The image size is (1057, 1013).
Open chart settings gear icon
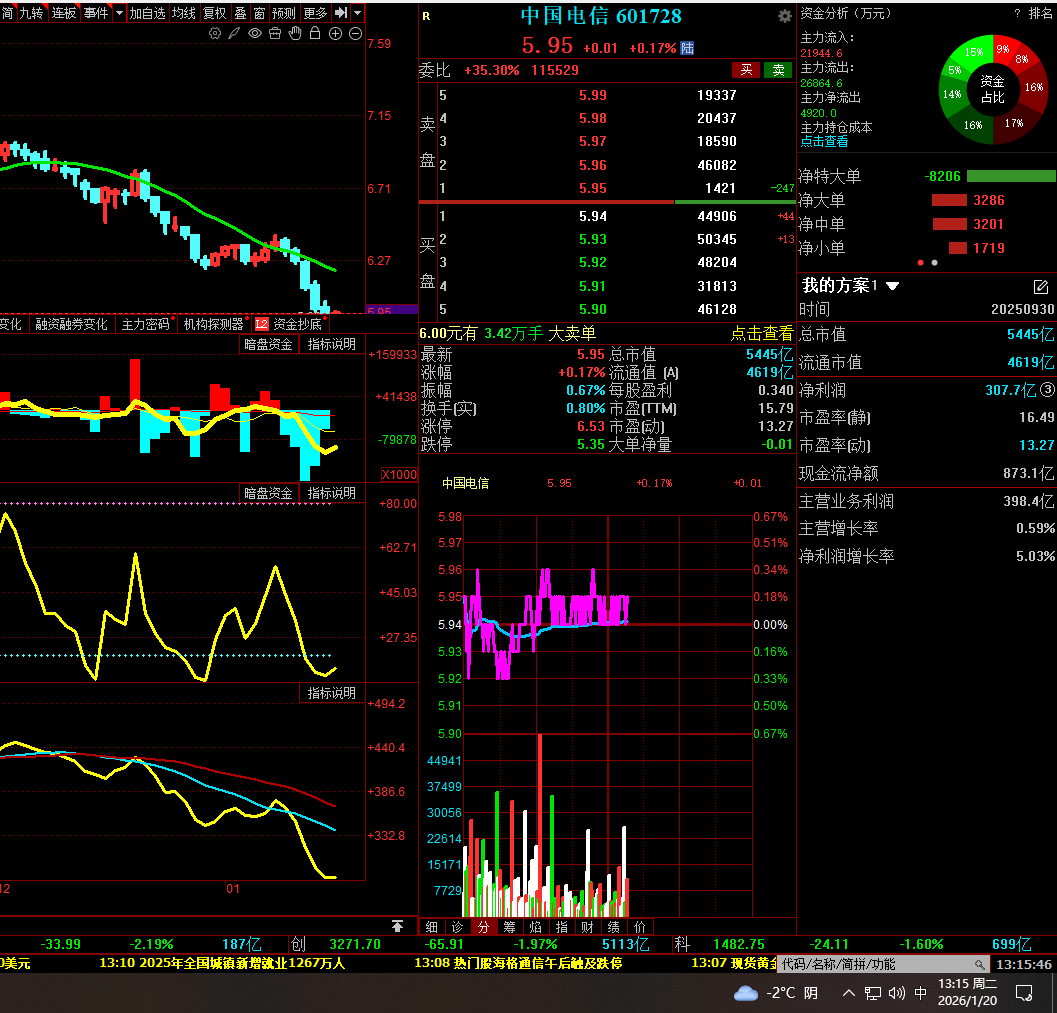pyautogui.click(x=214, y=33)
